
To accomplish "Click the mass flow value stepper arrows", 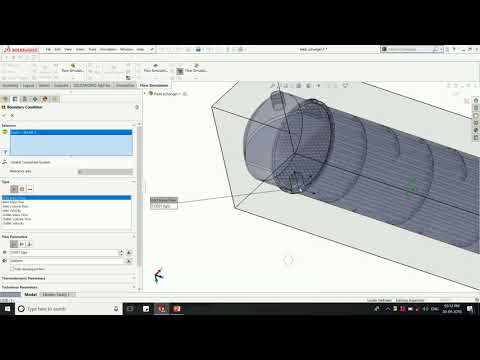I will (x=121, y=253).
